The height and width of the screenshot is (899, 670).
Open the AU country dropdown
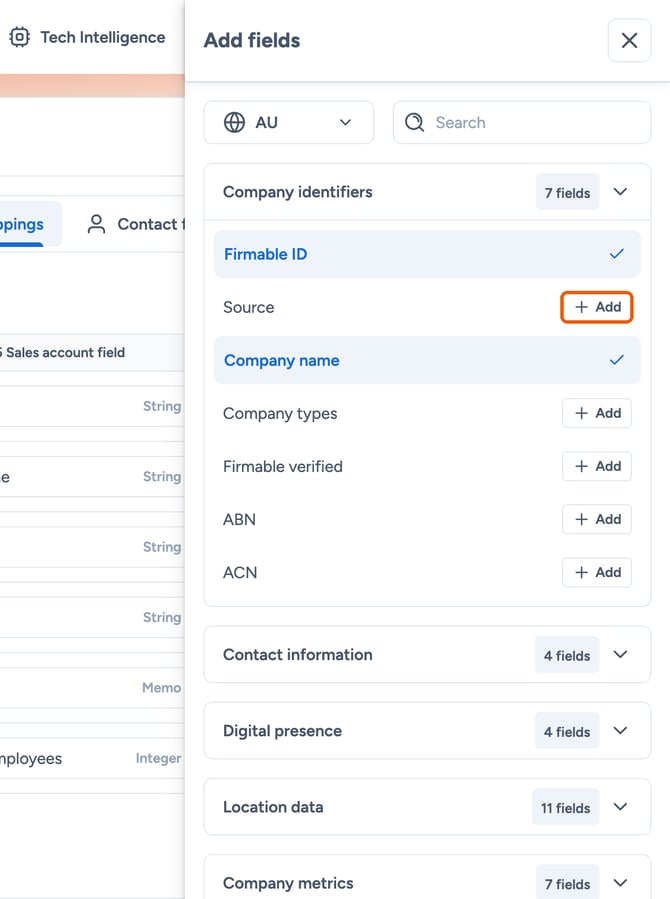point(288,122)
